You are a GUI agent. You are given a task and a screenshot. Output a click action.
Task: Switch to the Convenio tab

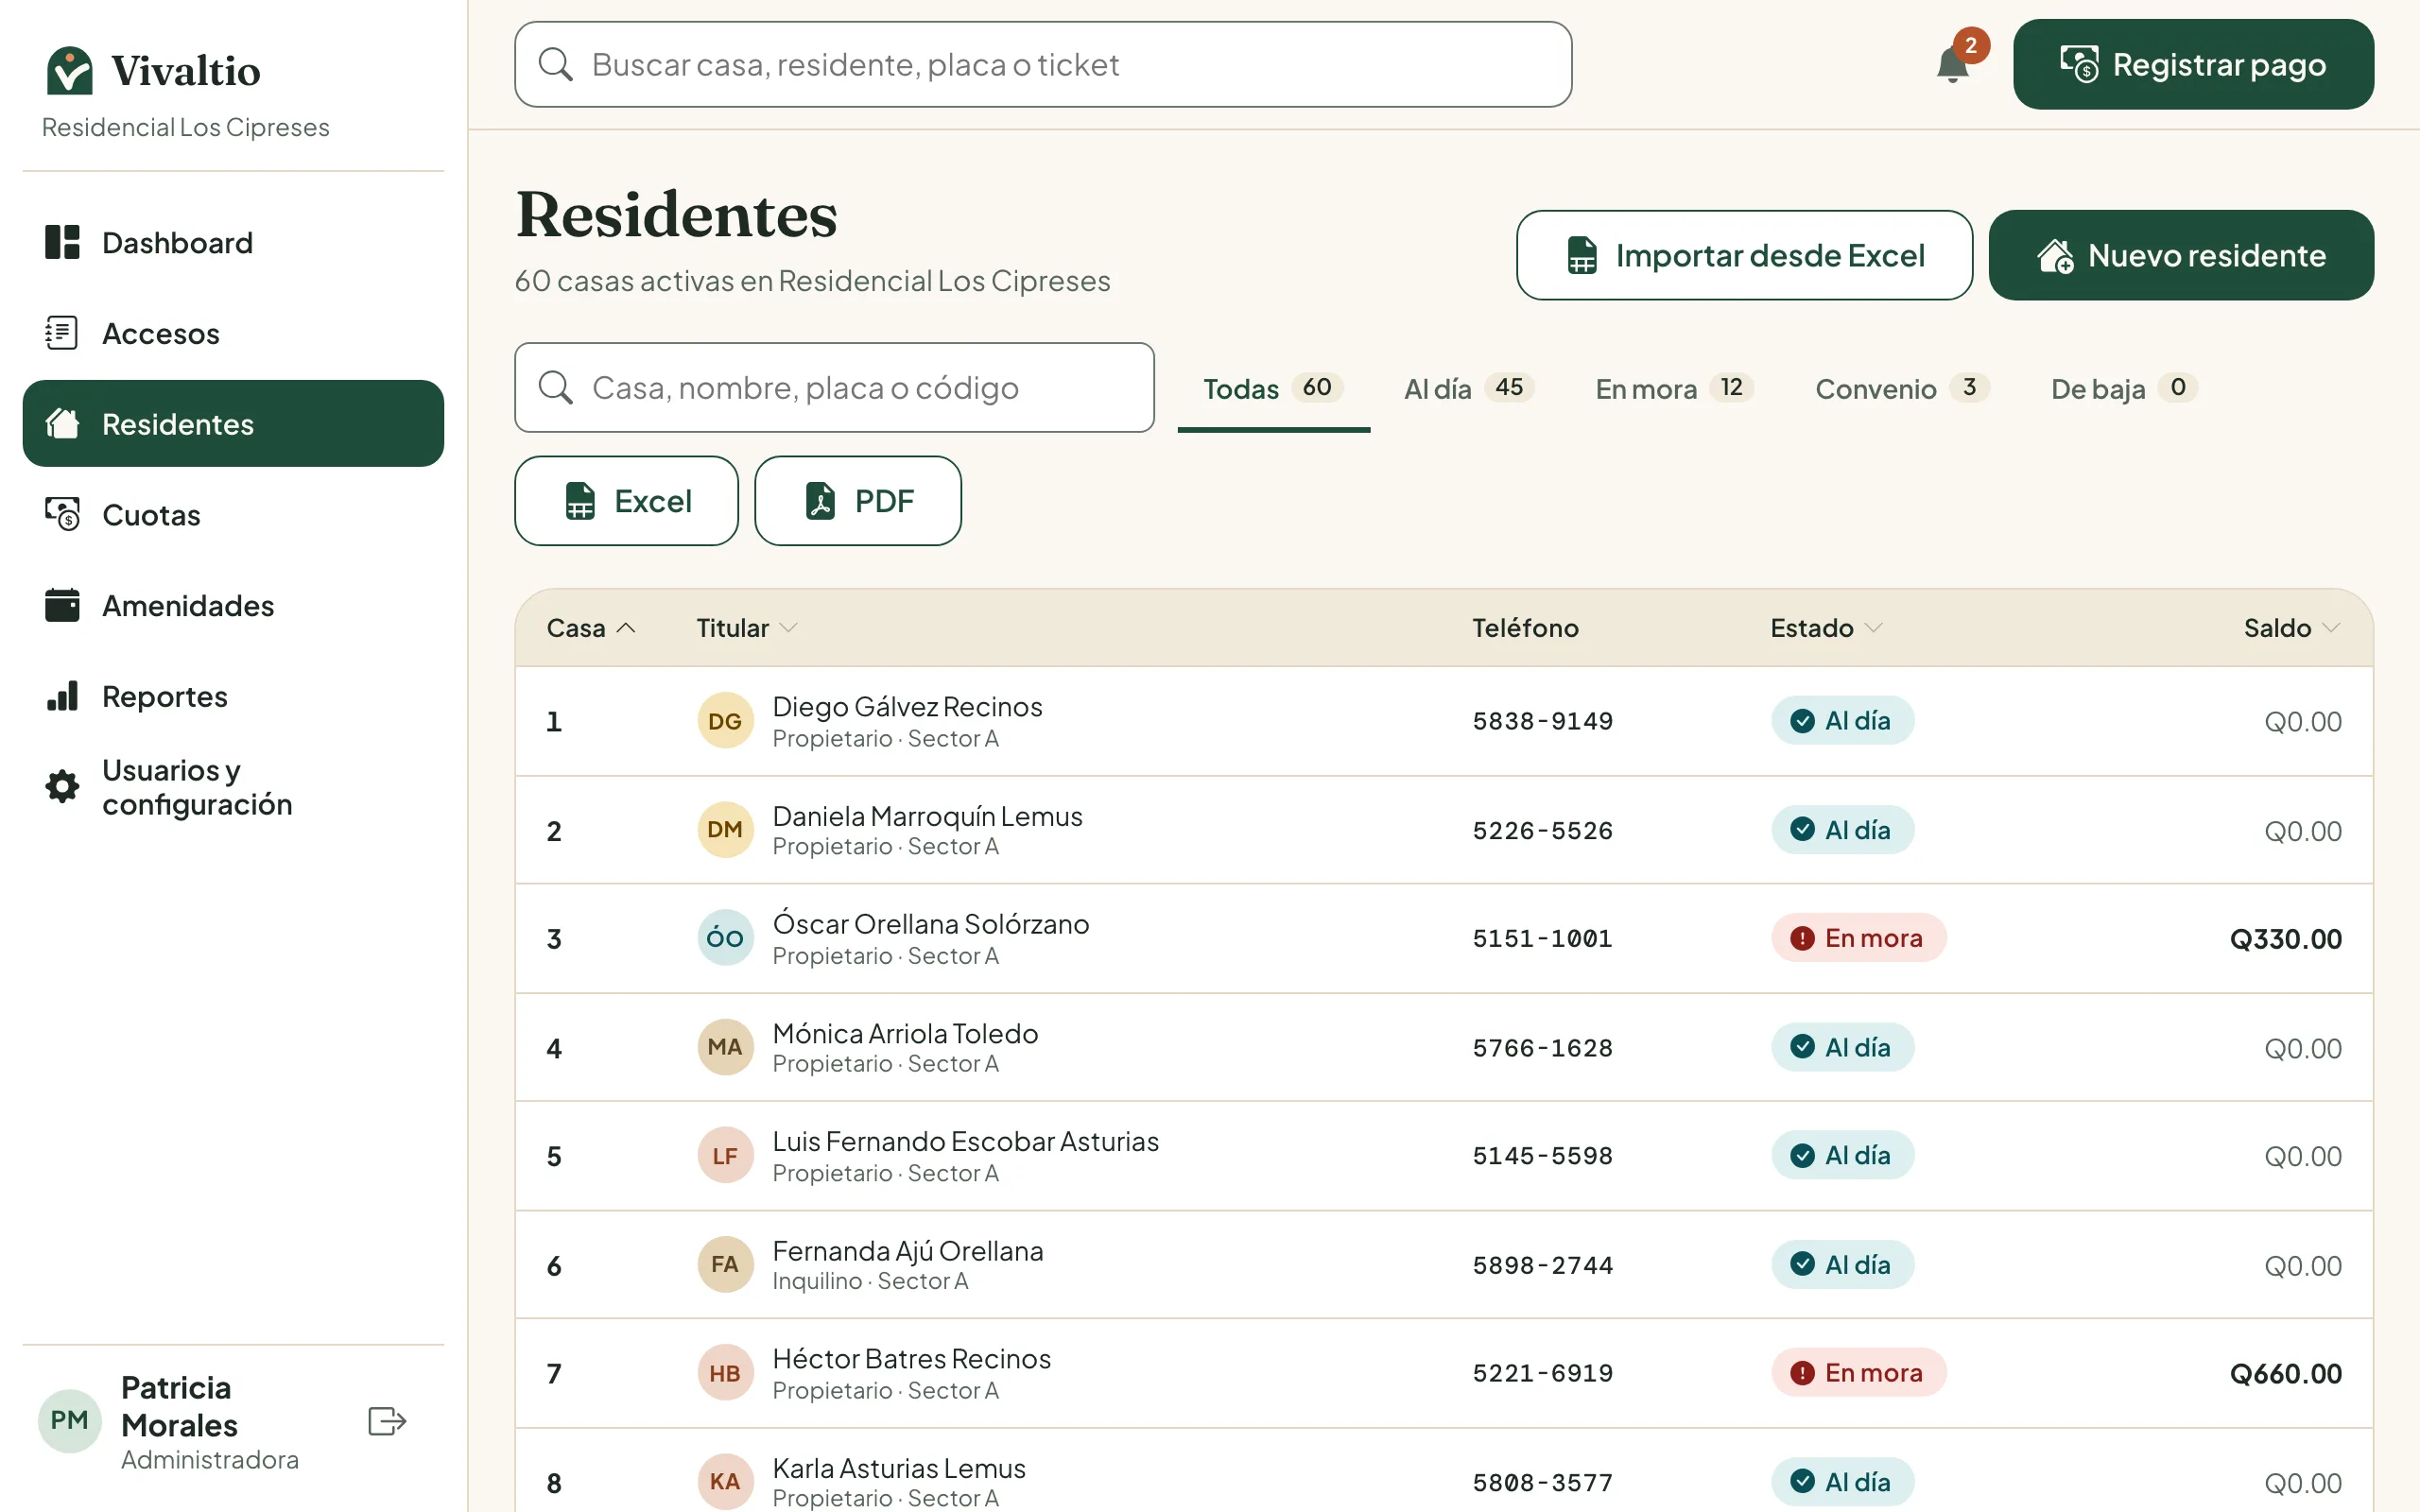point(1901,388)
